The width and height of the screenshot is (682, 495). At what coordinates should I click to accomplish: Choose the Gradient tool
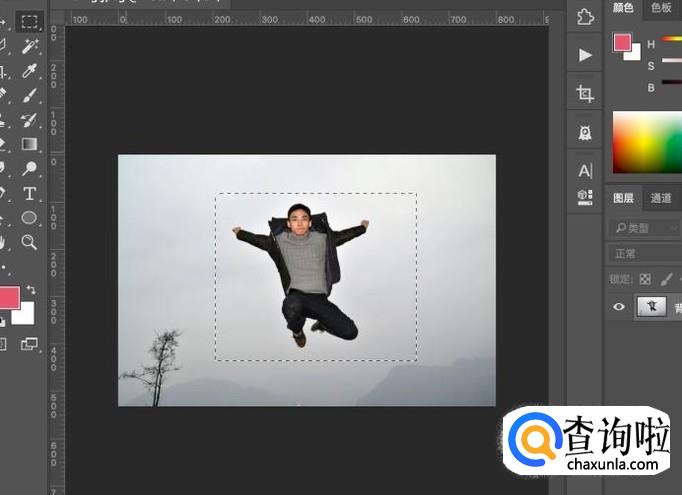click(x=29, y=144)
